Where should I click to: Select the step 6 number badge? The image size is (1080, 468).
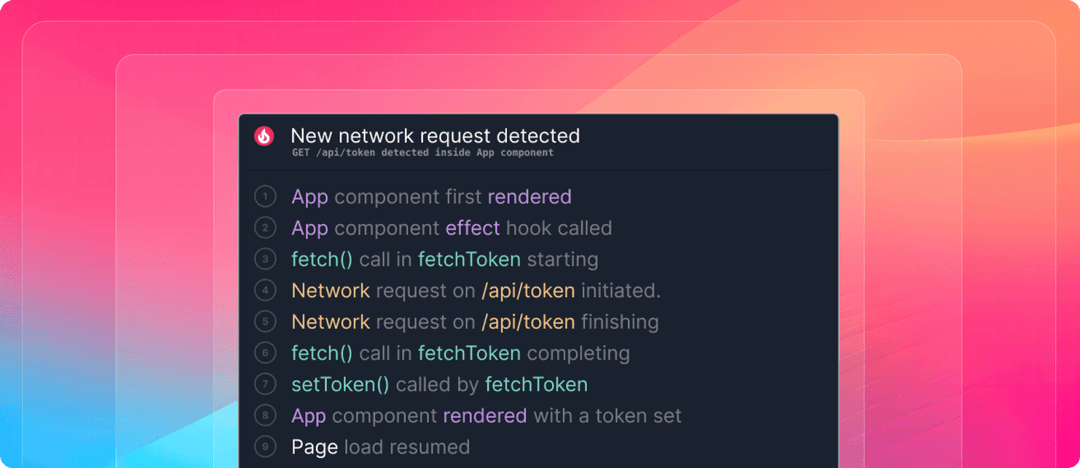coord(264,353)
